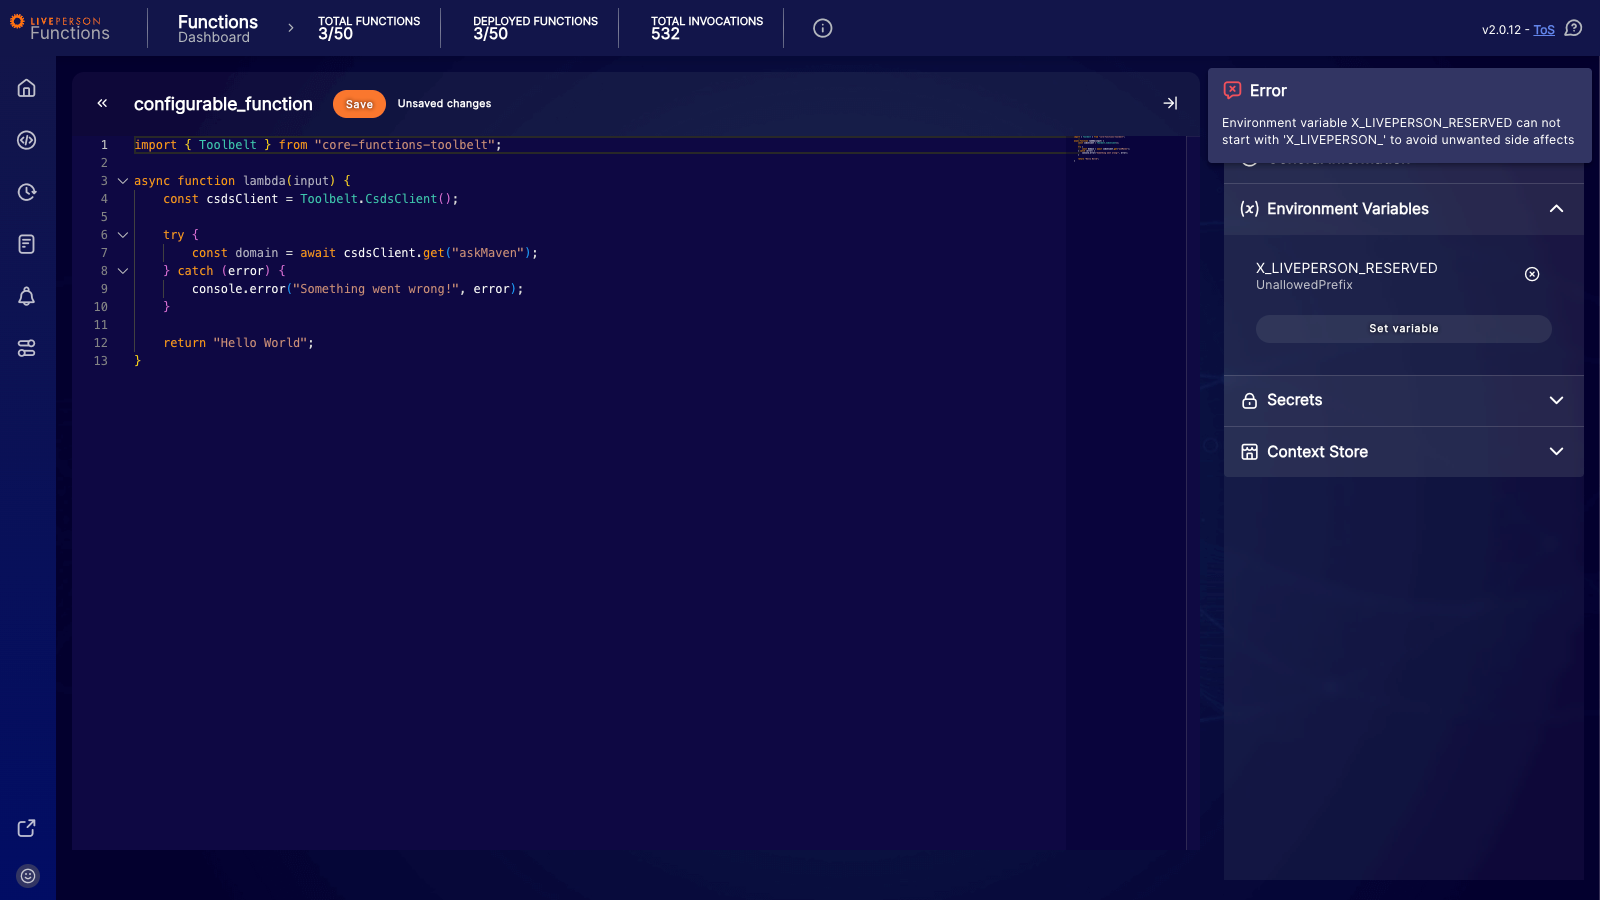Go back with the double-chevron icon
Viewport: 1600px width, 900px height.
pyautogui.click(x=102, y=103)
